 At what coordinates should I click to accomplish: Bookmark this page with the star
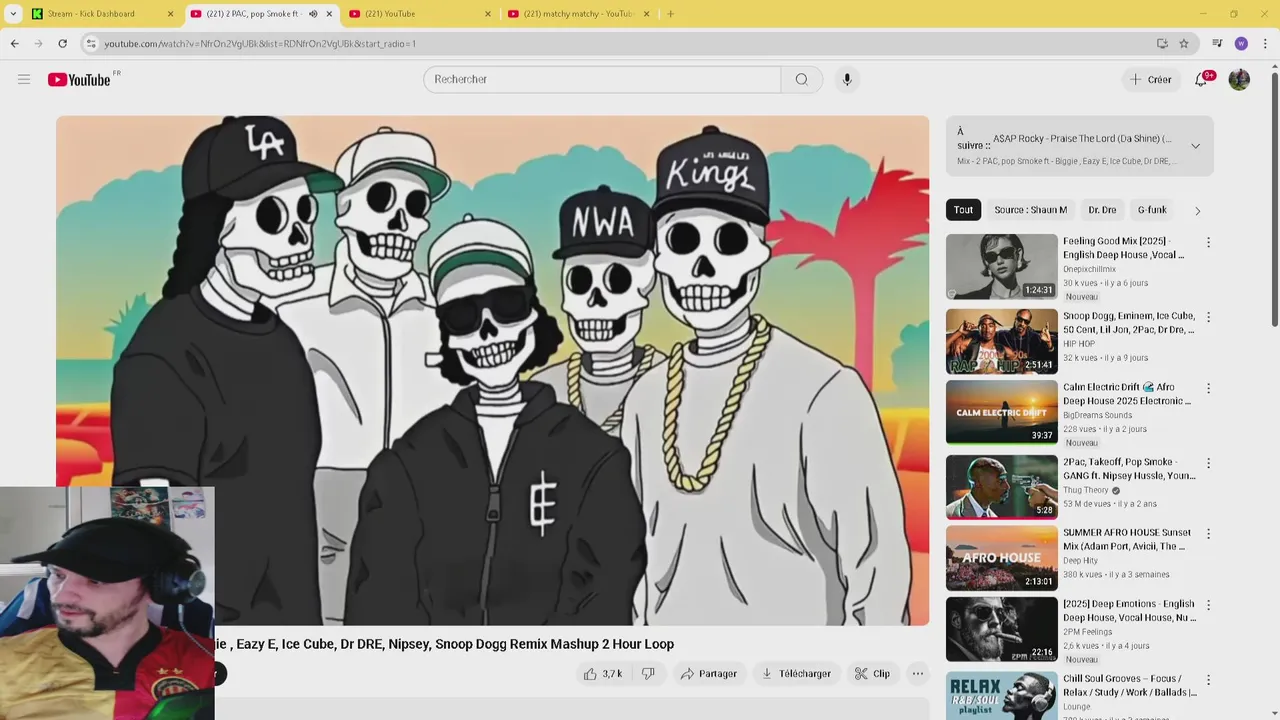click(x=1184, y=43)
